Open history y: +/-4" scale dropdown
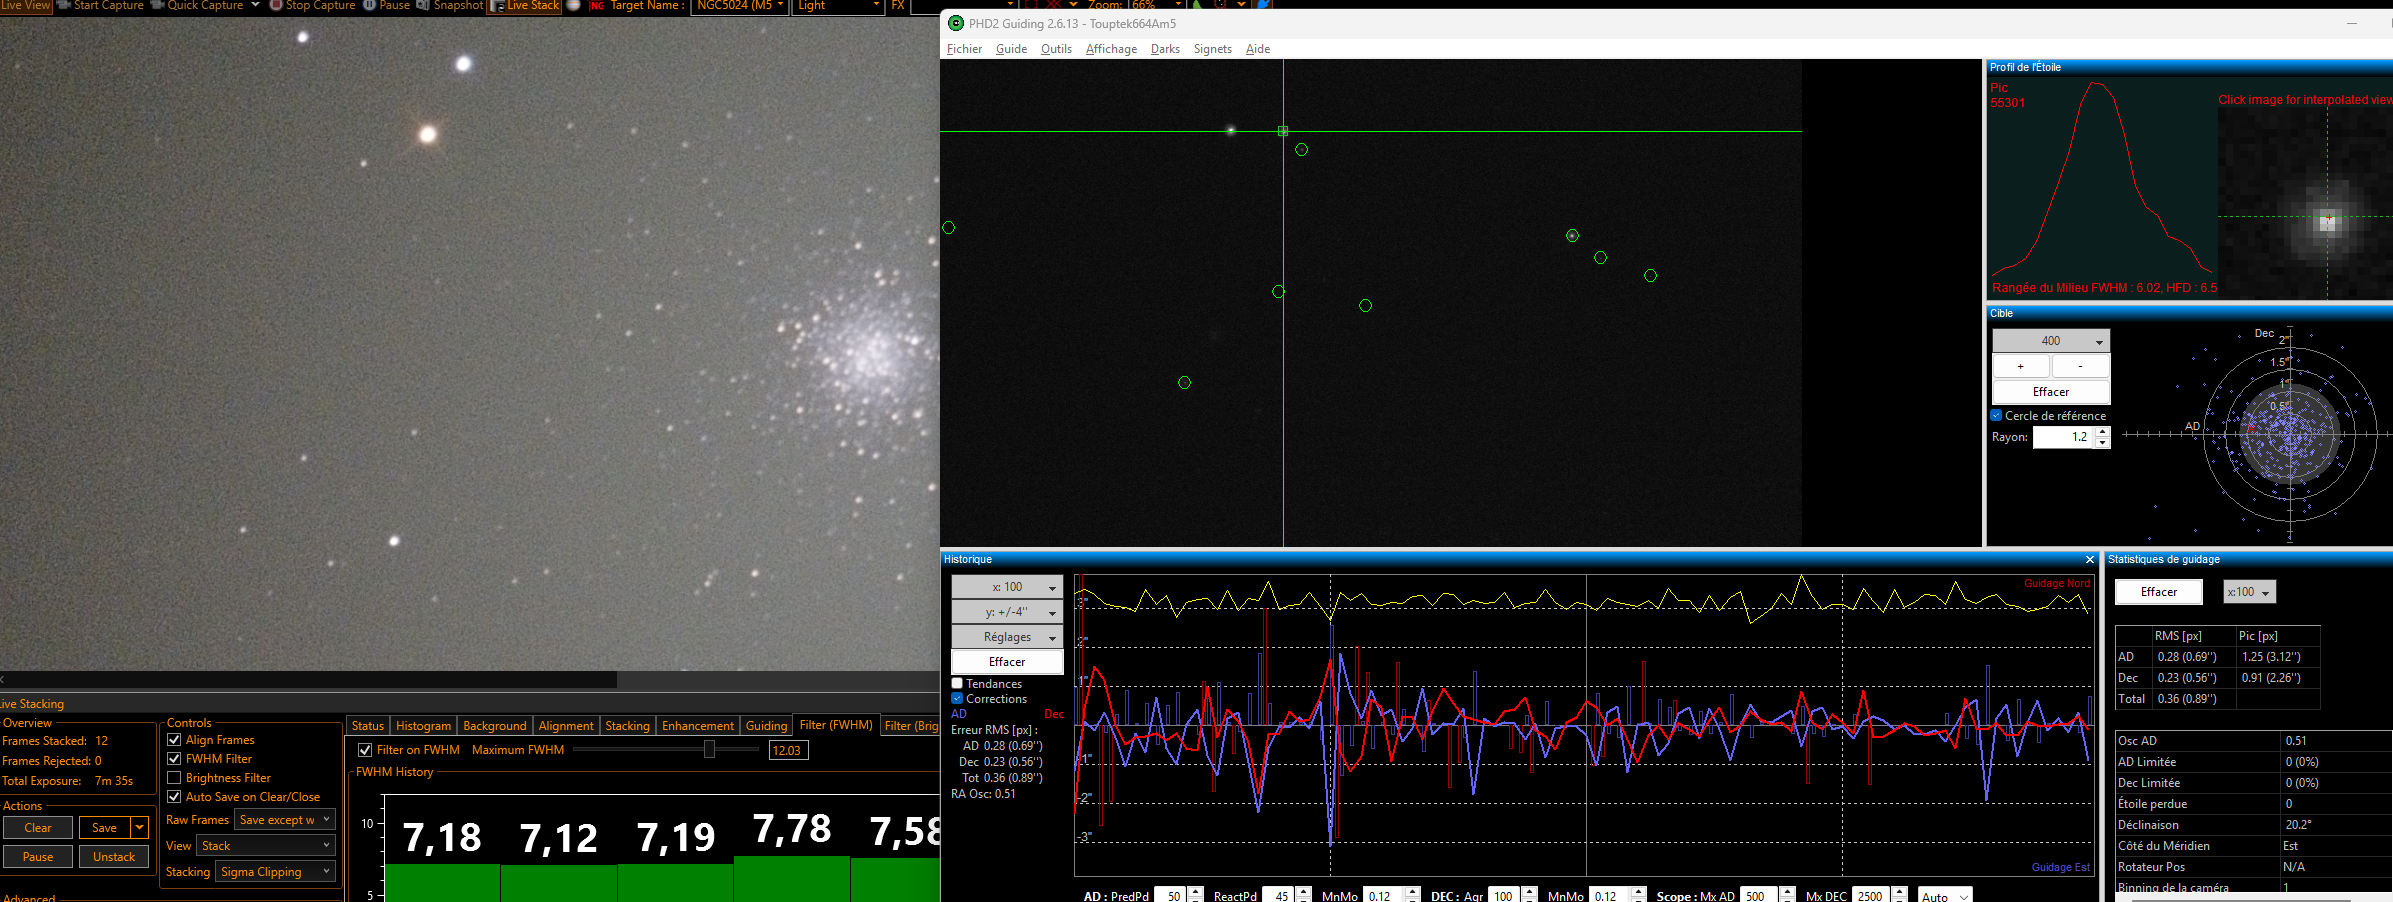 point(1007,612)
